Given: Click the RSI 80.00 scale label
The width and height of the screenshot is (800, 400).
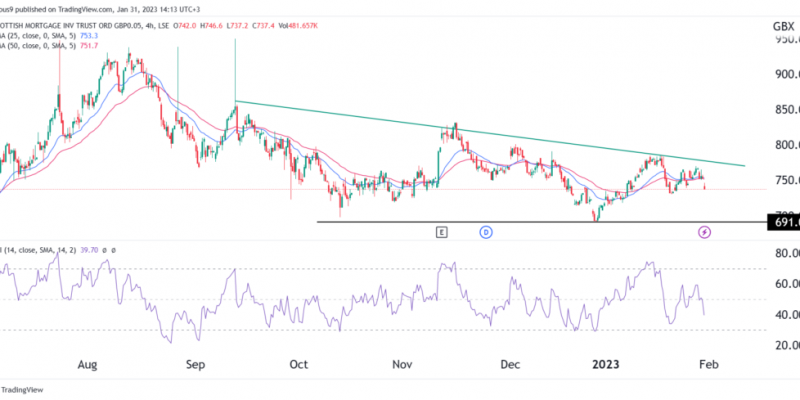Looking at the screenshot, I should pos(786,254).
